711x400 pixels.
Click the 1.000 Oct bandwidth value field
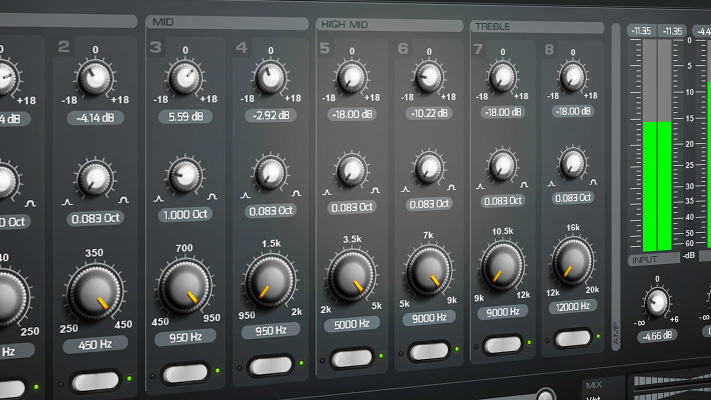[x=185, y=215]
